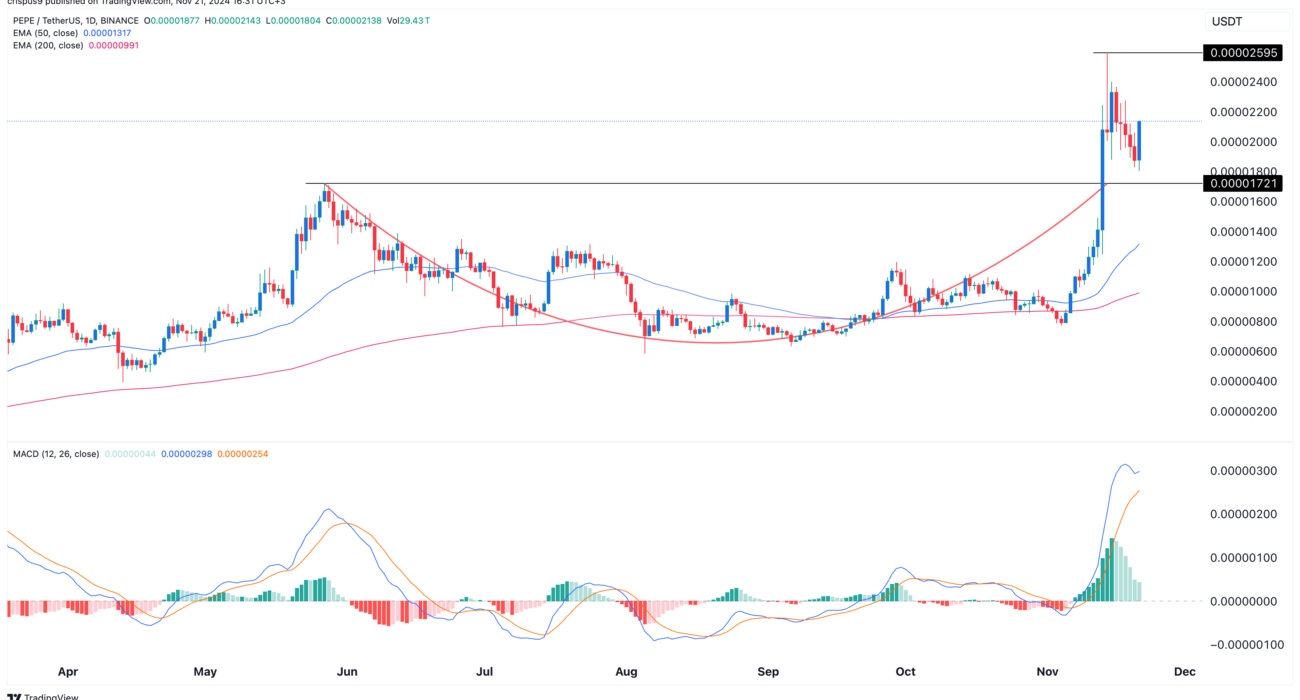
Task: Click the low price L0.00001804
Action: 295,20
